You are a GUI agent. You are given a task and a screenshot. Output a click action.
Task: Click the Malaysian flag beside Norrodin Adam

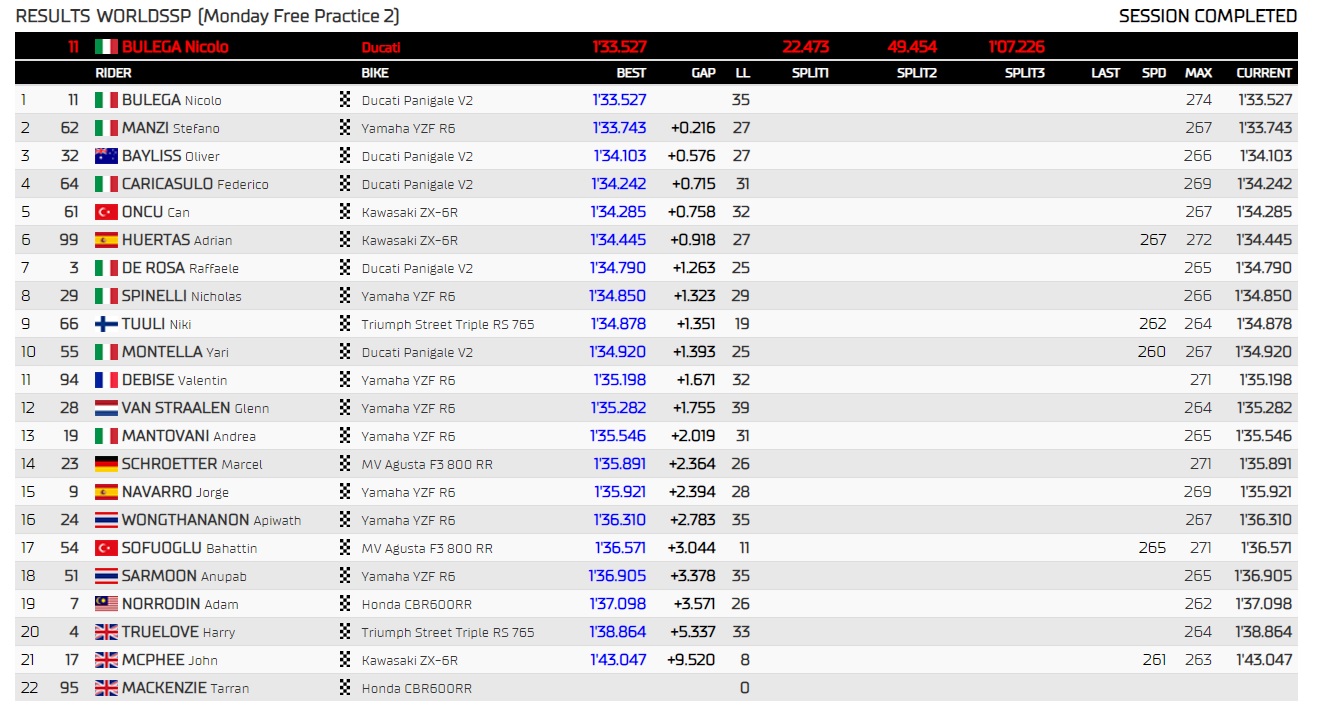click(x=106, y=604)
